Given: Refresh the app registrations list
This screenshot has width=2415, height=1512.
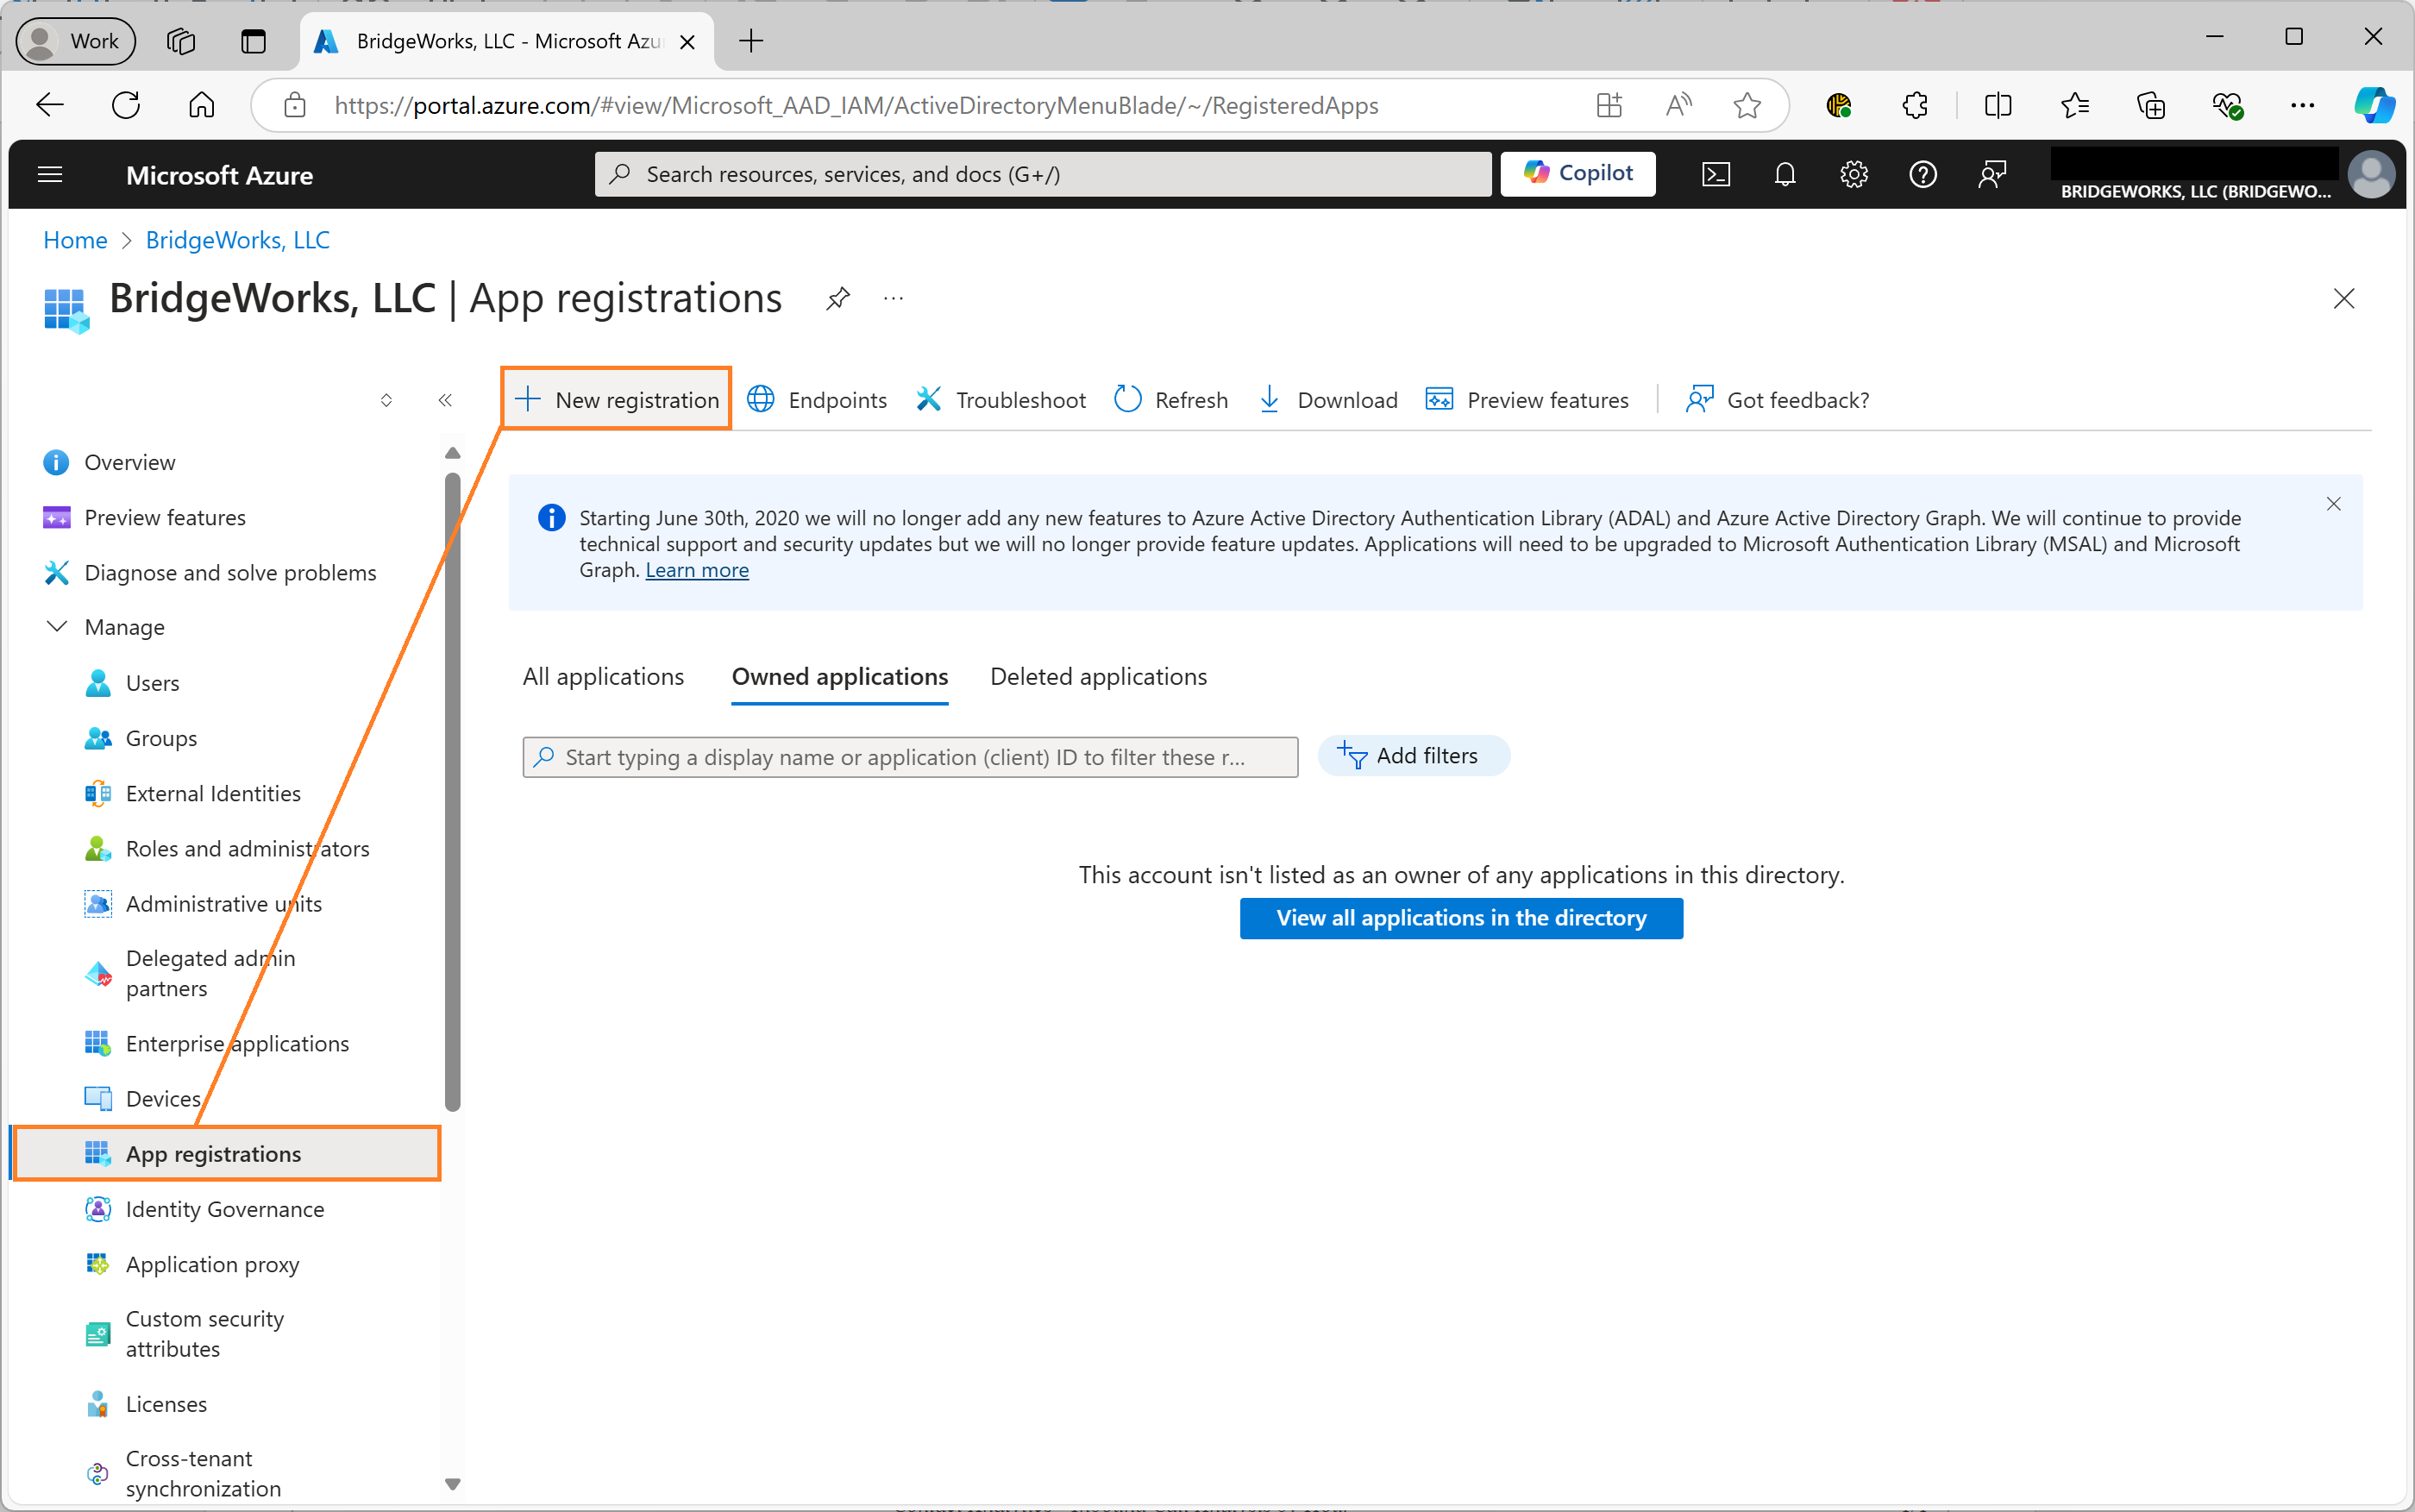Looking at the screenshot, I should coord(1171,400).
